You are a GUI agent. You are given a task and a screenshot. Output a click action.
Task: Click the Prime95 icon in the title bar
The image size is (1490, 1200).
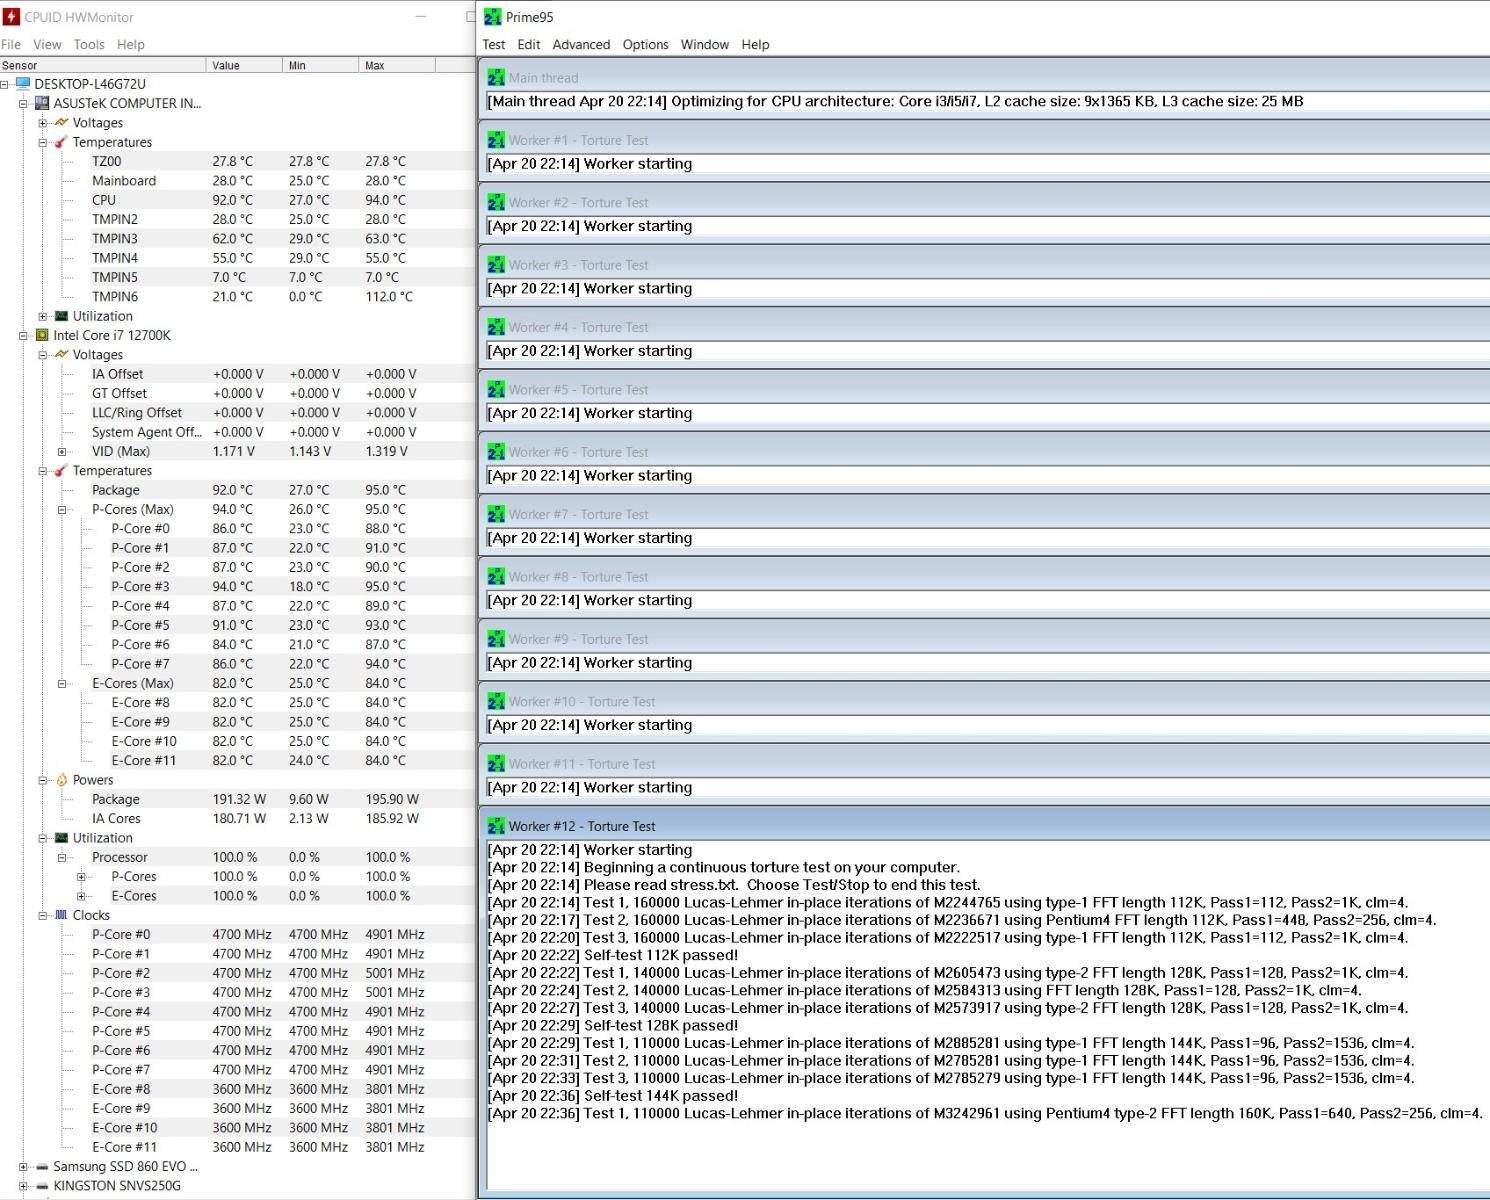[492, 17]
